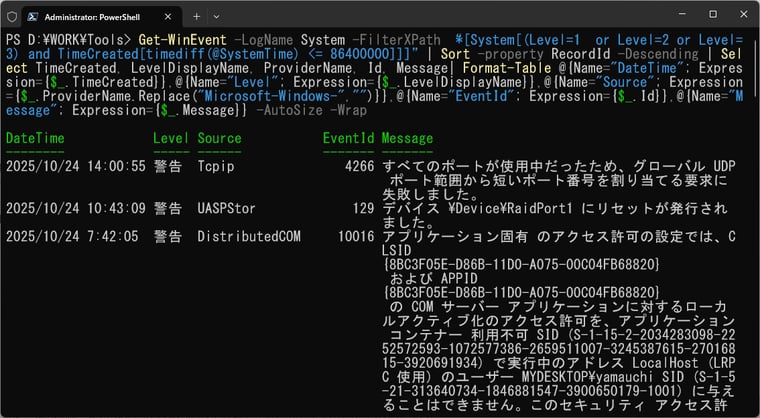Screen dimensions: 760x418
Task: Click the Message column header
Action: point(407,136)
